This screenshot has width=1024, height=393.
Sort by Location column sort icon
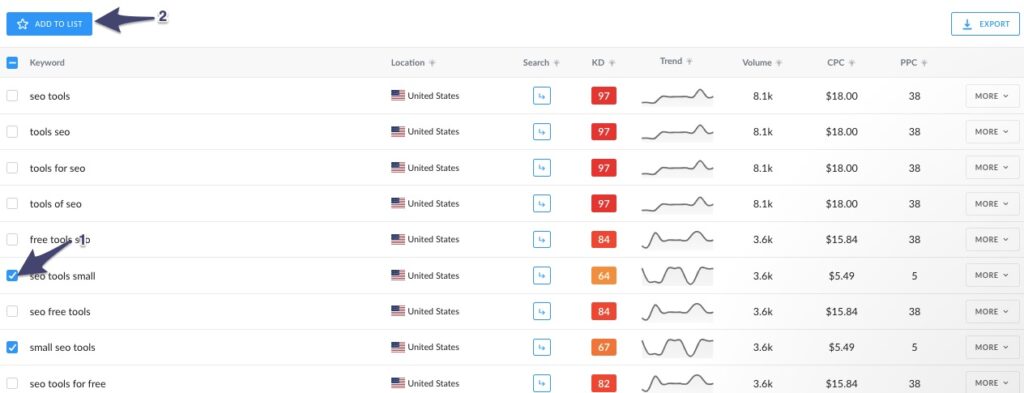pos(432,63)
